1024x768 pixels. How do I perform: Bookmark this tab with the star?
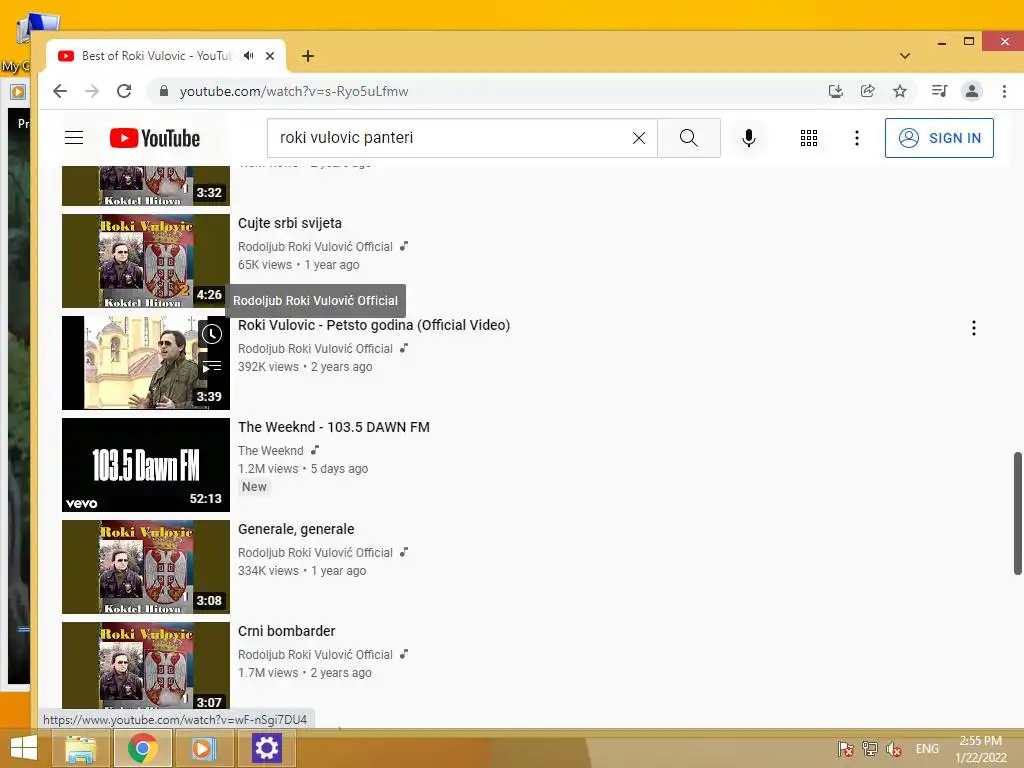(x=900, y=91)
